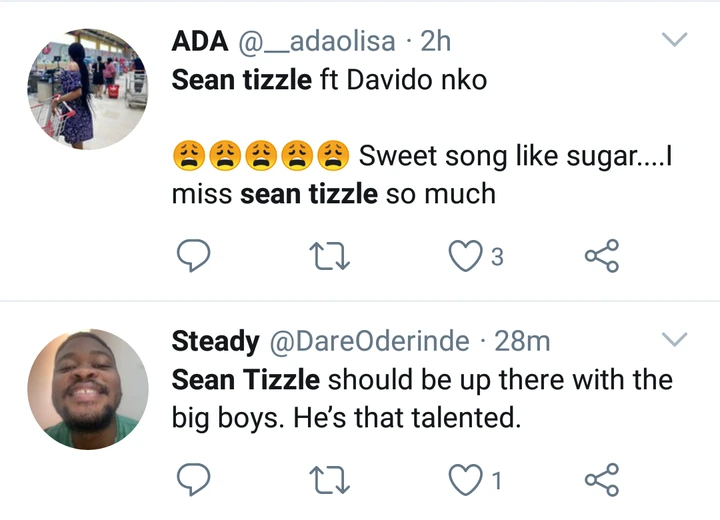This screenshot has height=520, width=720.
Task: Click the Steady display name
Action: pos(215,342)
